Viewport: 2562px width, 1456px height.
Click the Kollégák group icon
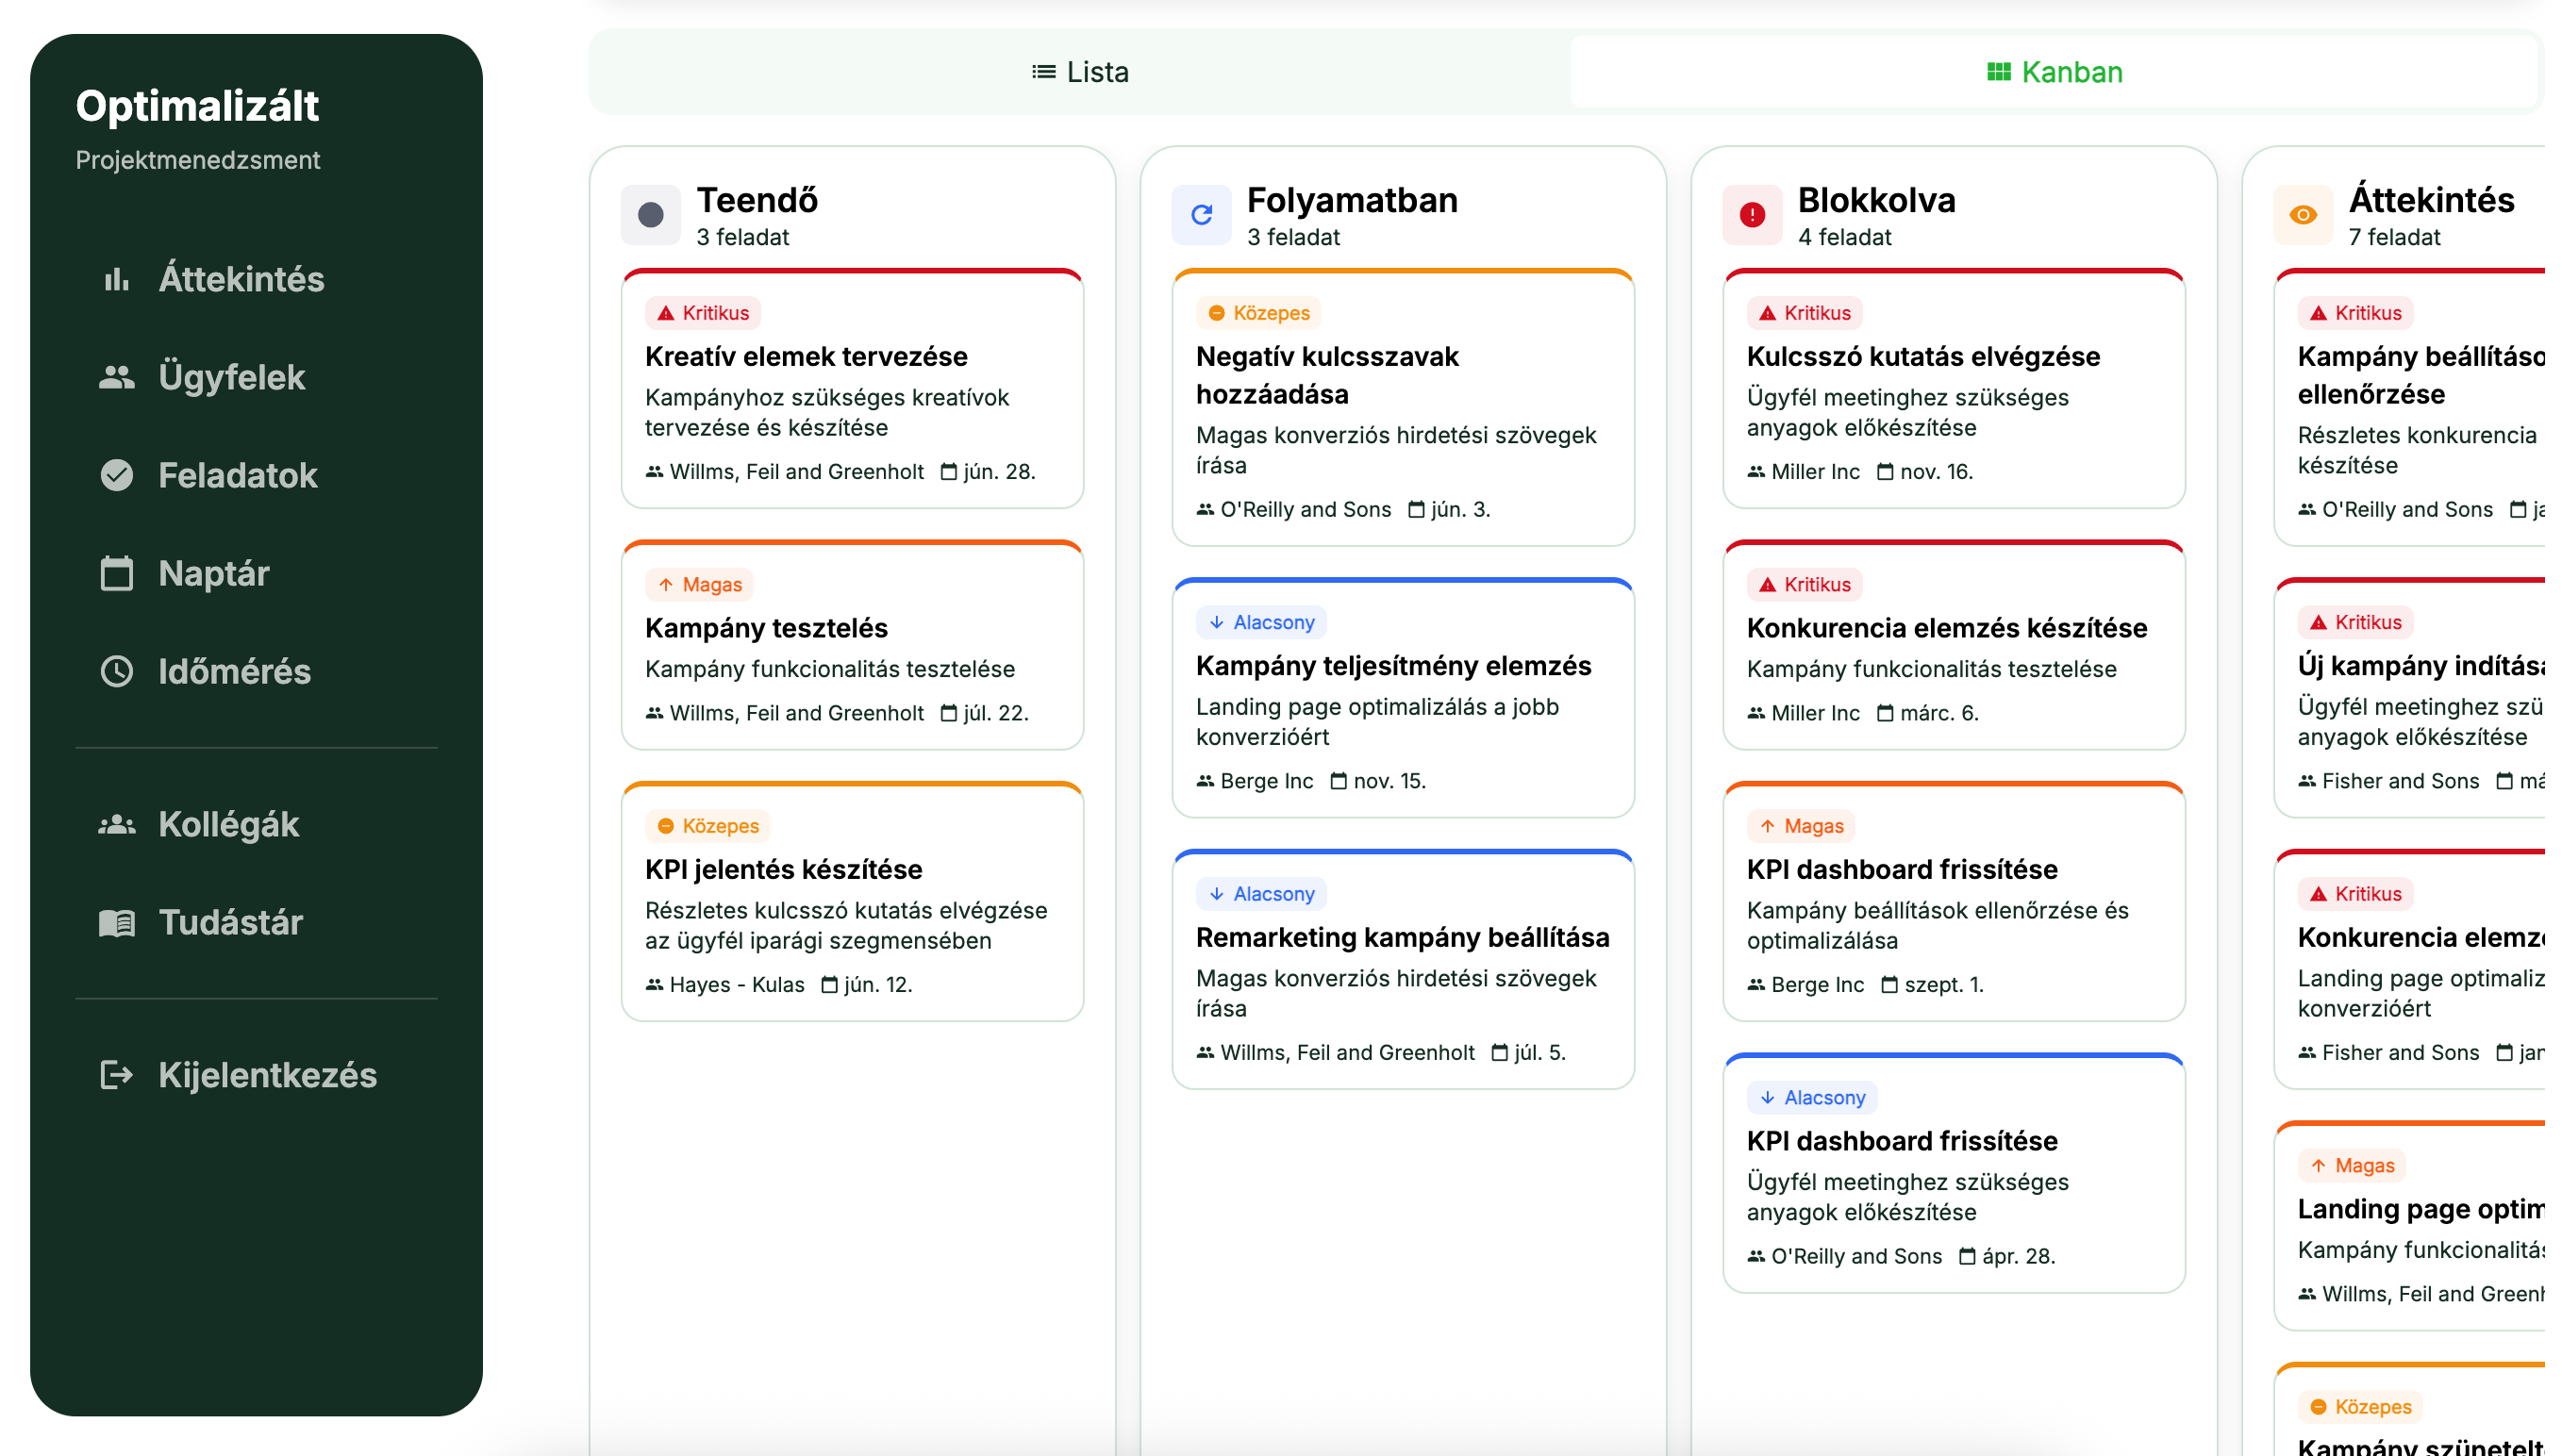pos(117,824)
